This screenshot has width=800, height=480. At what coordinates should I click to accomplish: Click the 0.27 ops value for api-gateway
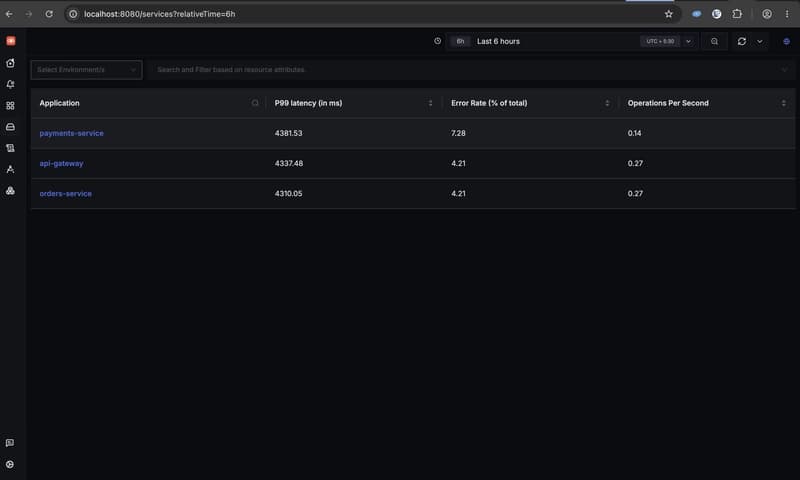tap(635, 163)
